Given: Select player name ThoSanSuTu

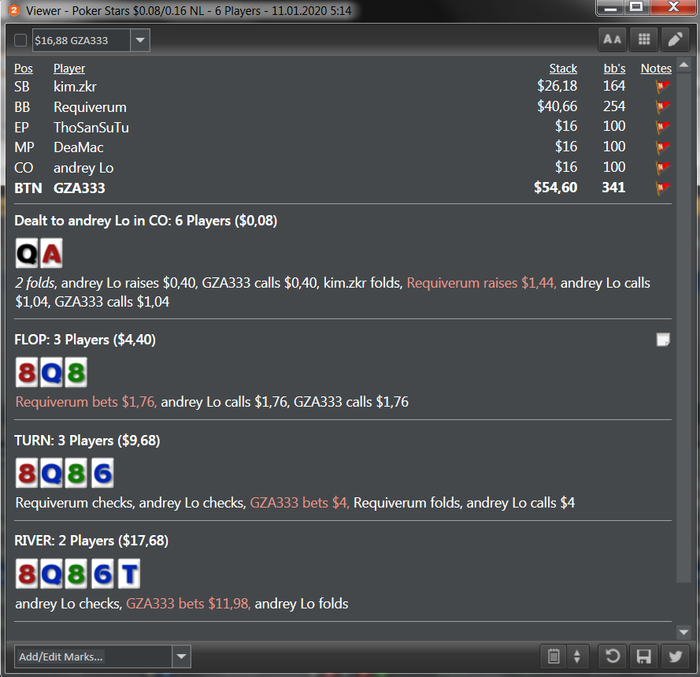Looking at the screenshot, I should click(91, 127).
